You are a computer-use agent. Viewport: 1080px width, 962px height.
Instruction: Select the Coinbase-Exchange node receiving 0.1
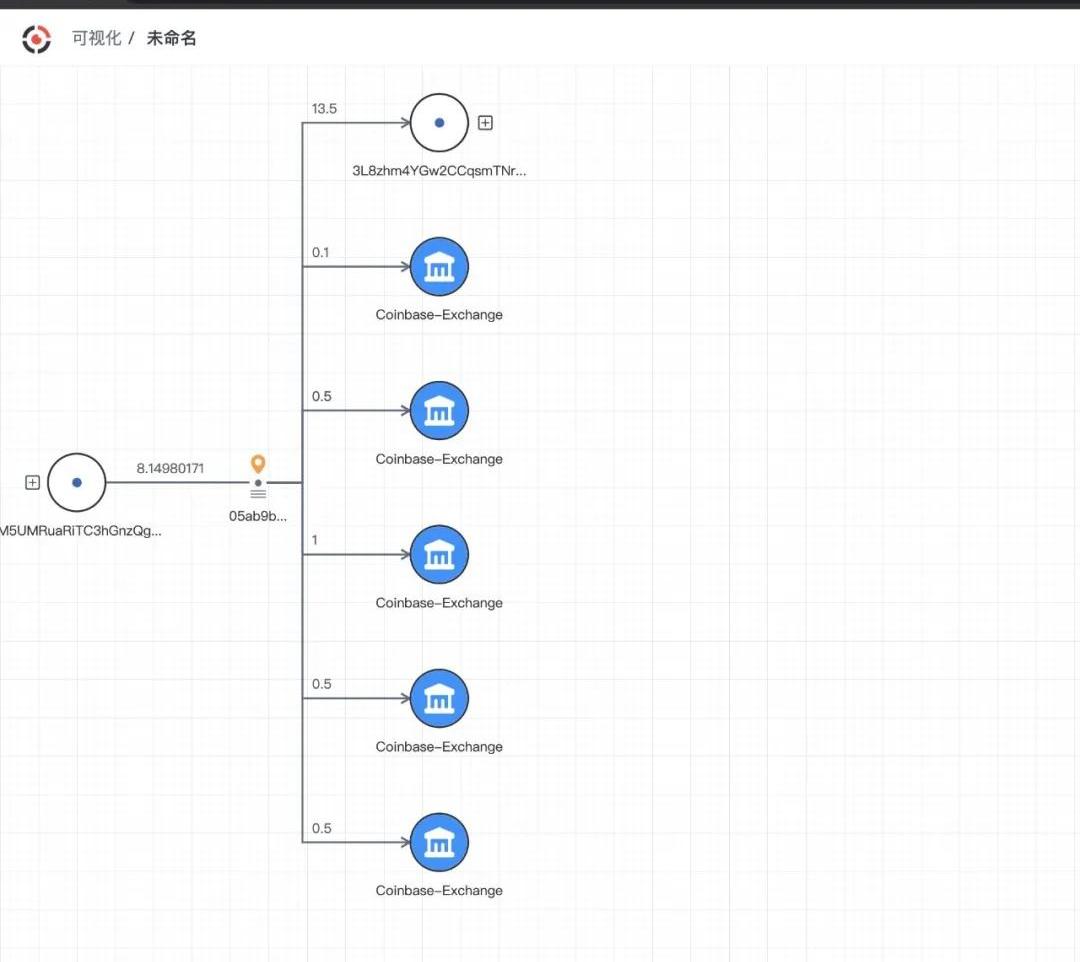point(439,267)
